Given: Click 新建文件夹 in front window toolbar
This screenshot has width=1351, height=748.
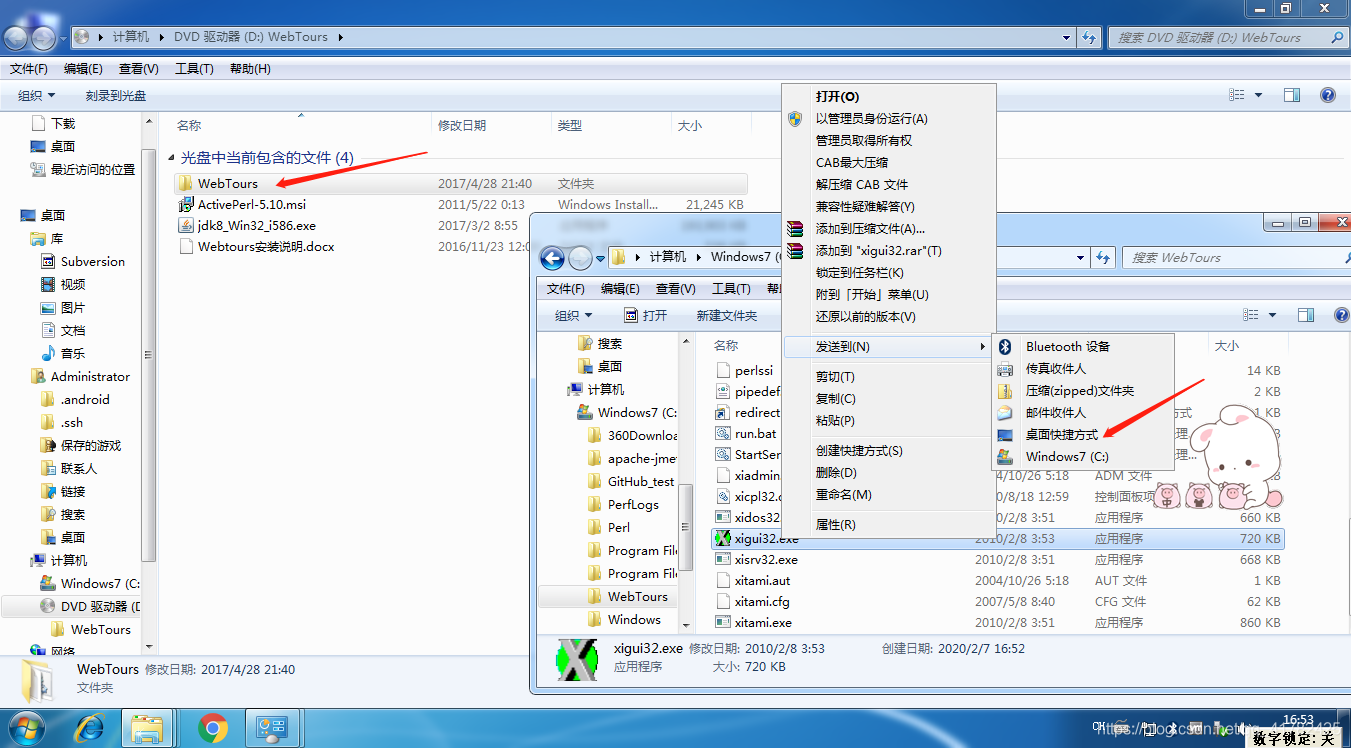Looking at the screenshot, I should tap(727, 316).
